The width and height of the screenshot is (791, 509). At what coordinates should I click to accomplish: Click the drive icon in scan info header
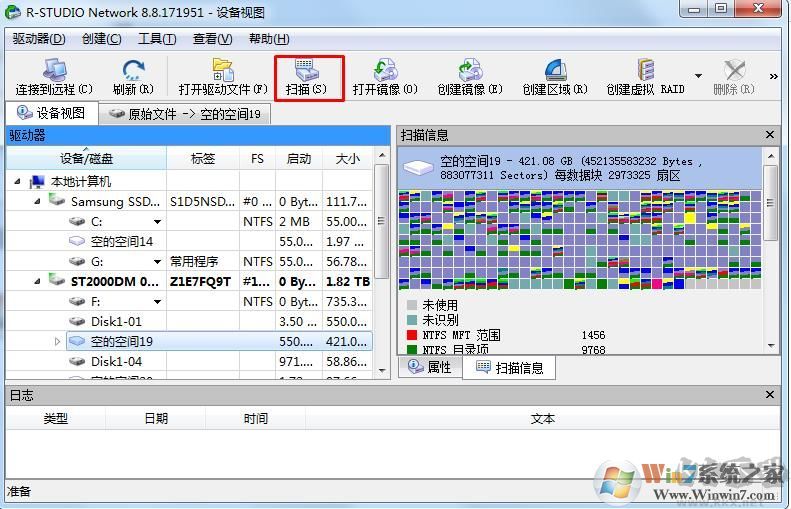tap(418, 167)
